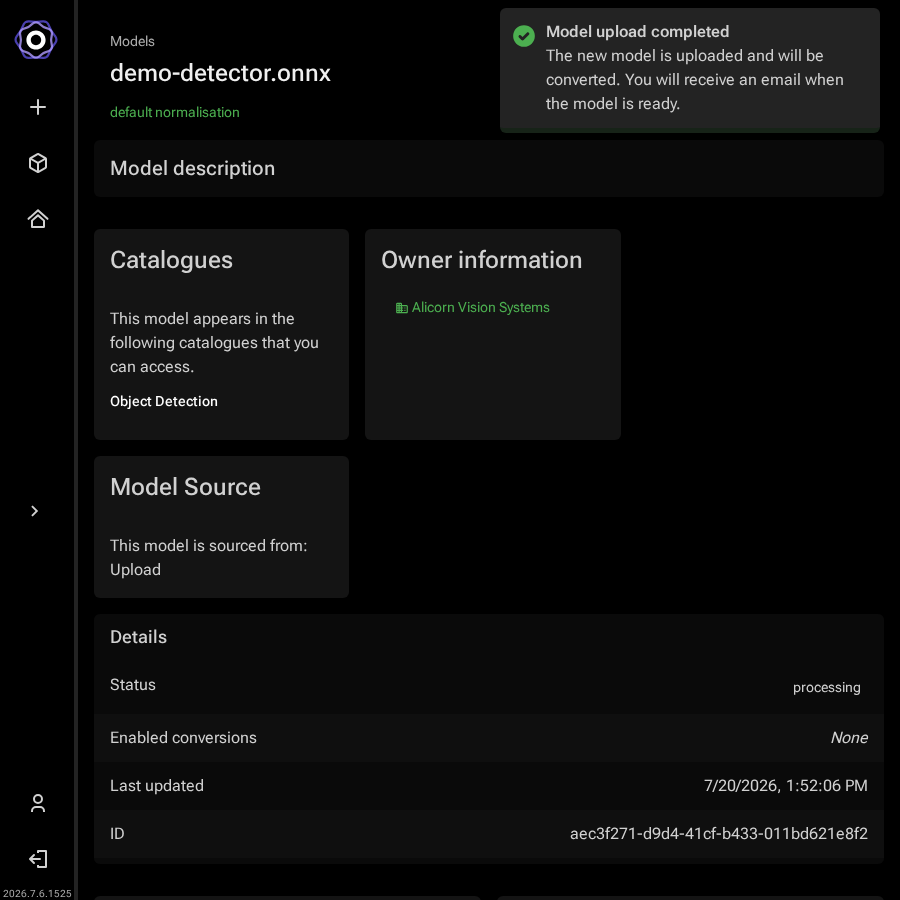Go to the home icon in sidebar

[x=38, y=219]
